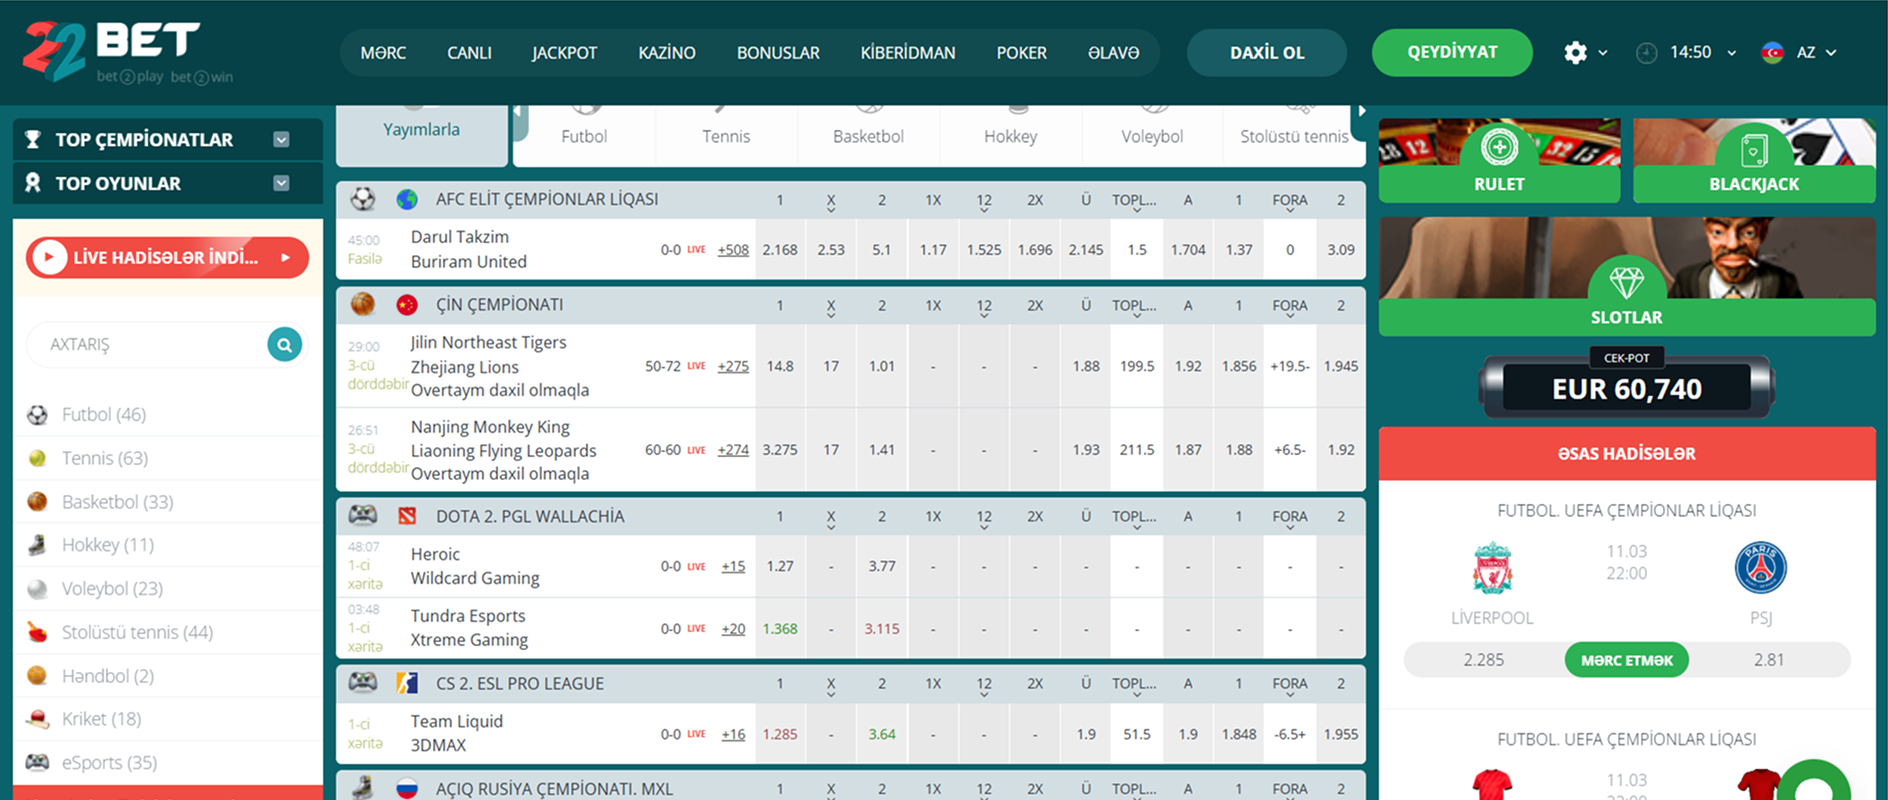Open +15 markets for Heroic match
The image size is (1888, 800).
[733, 566]
